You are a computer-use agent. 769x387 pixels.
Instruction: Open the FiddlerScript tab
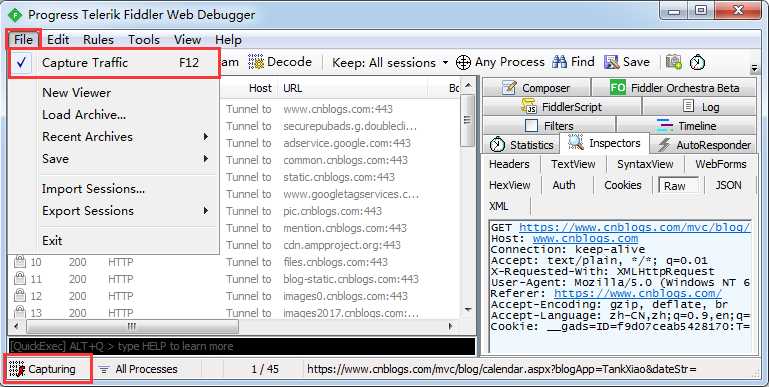click(x=562, y=106)
